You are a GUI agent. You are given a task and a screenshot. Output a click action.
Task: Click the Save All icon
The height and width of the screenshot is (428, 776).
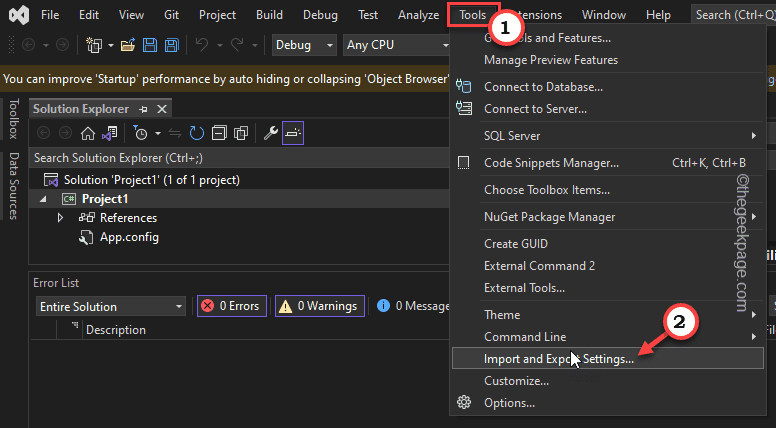(x=172, y=45)
